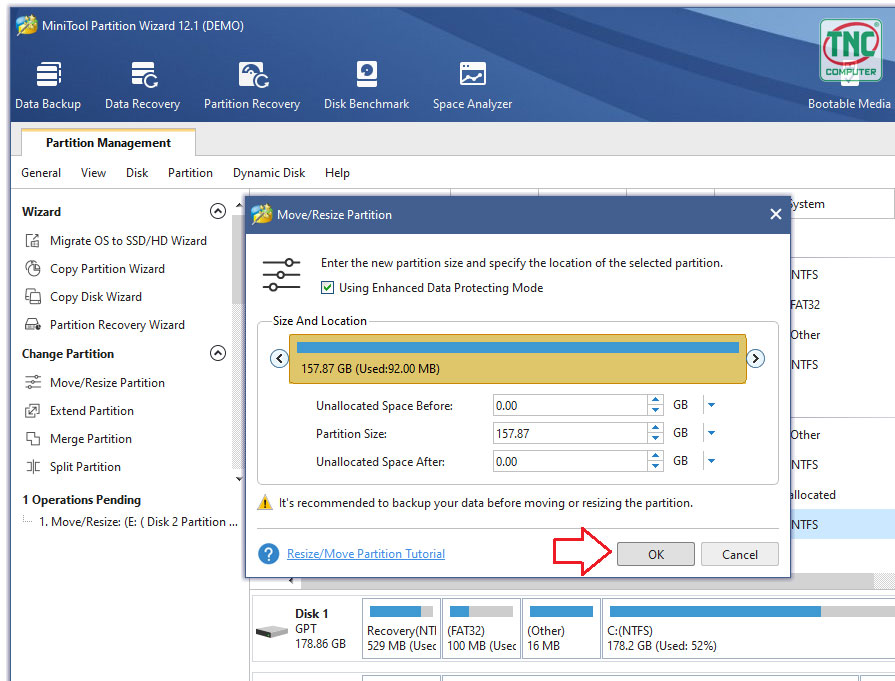Collapse the Wizard section
This screenshot has height=681, width=895.
click(x=217, y=211)
